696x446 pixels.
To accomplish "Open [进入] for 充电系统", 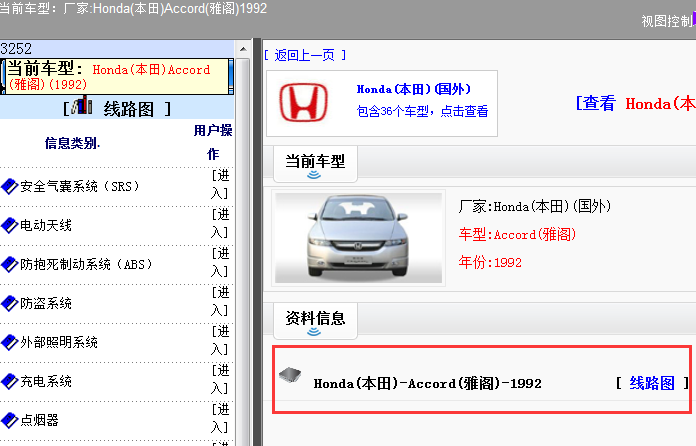I will click(220, 379).
